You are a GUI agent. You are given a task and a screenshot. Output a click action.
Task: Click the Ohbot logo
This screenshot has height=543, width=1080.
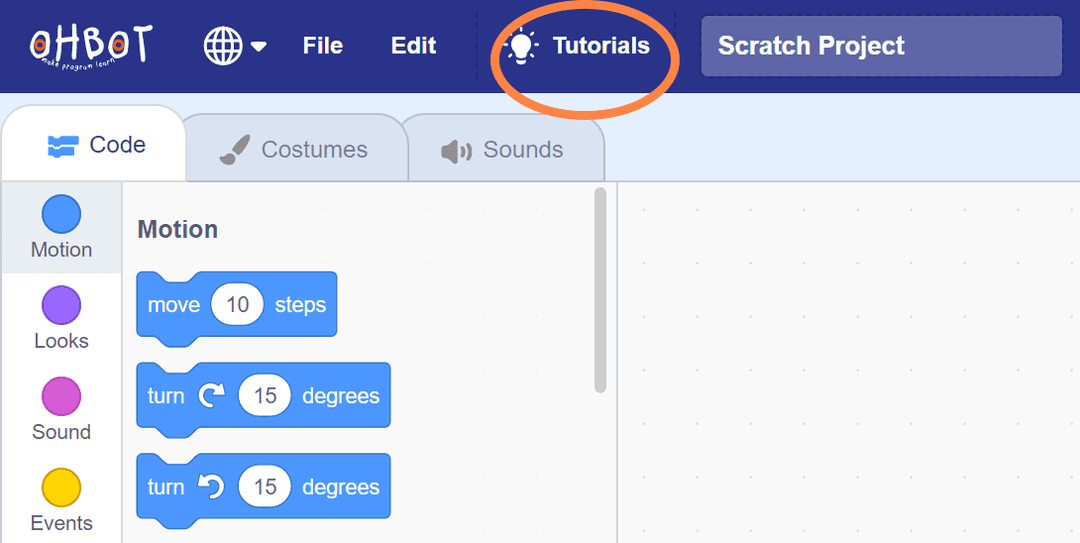(x=90, y=46)
